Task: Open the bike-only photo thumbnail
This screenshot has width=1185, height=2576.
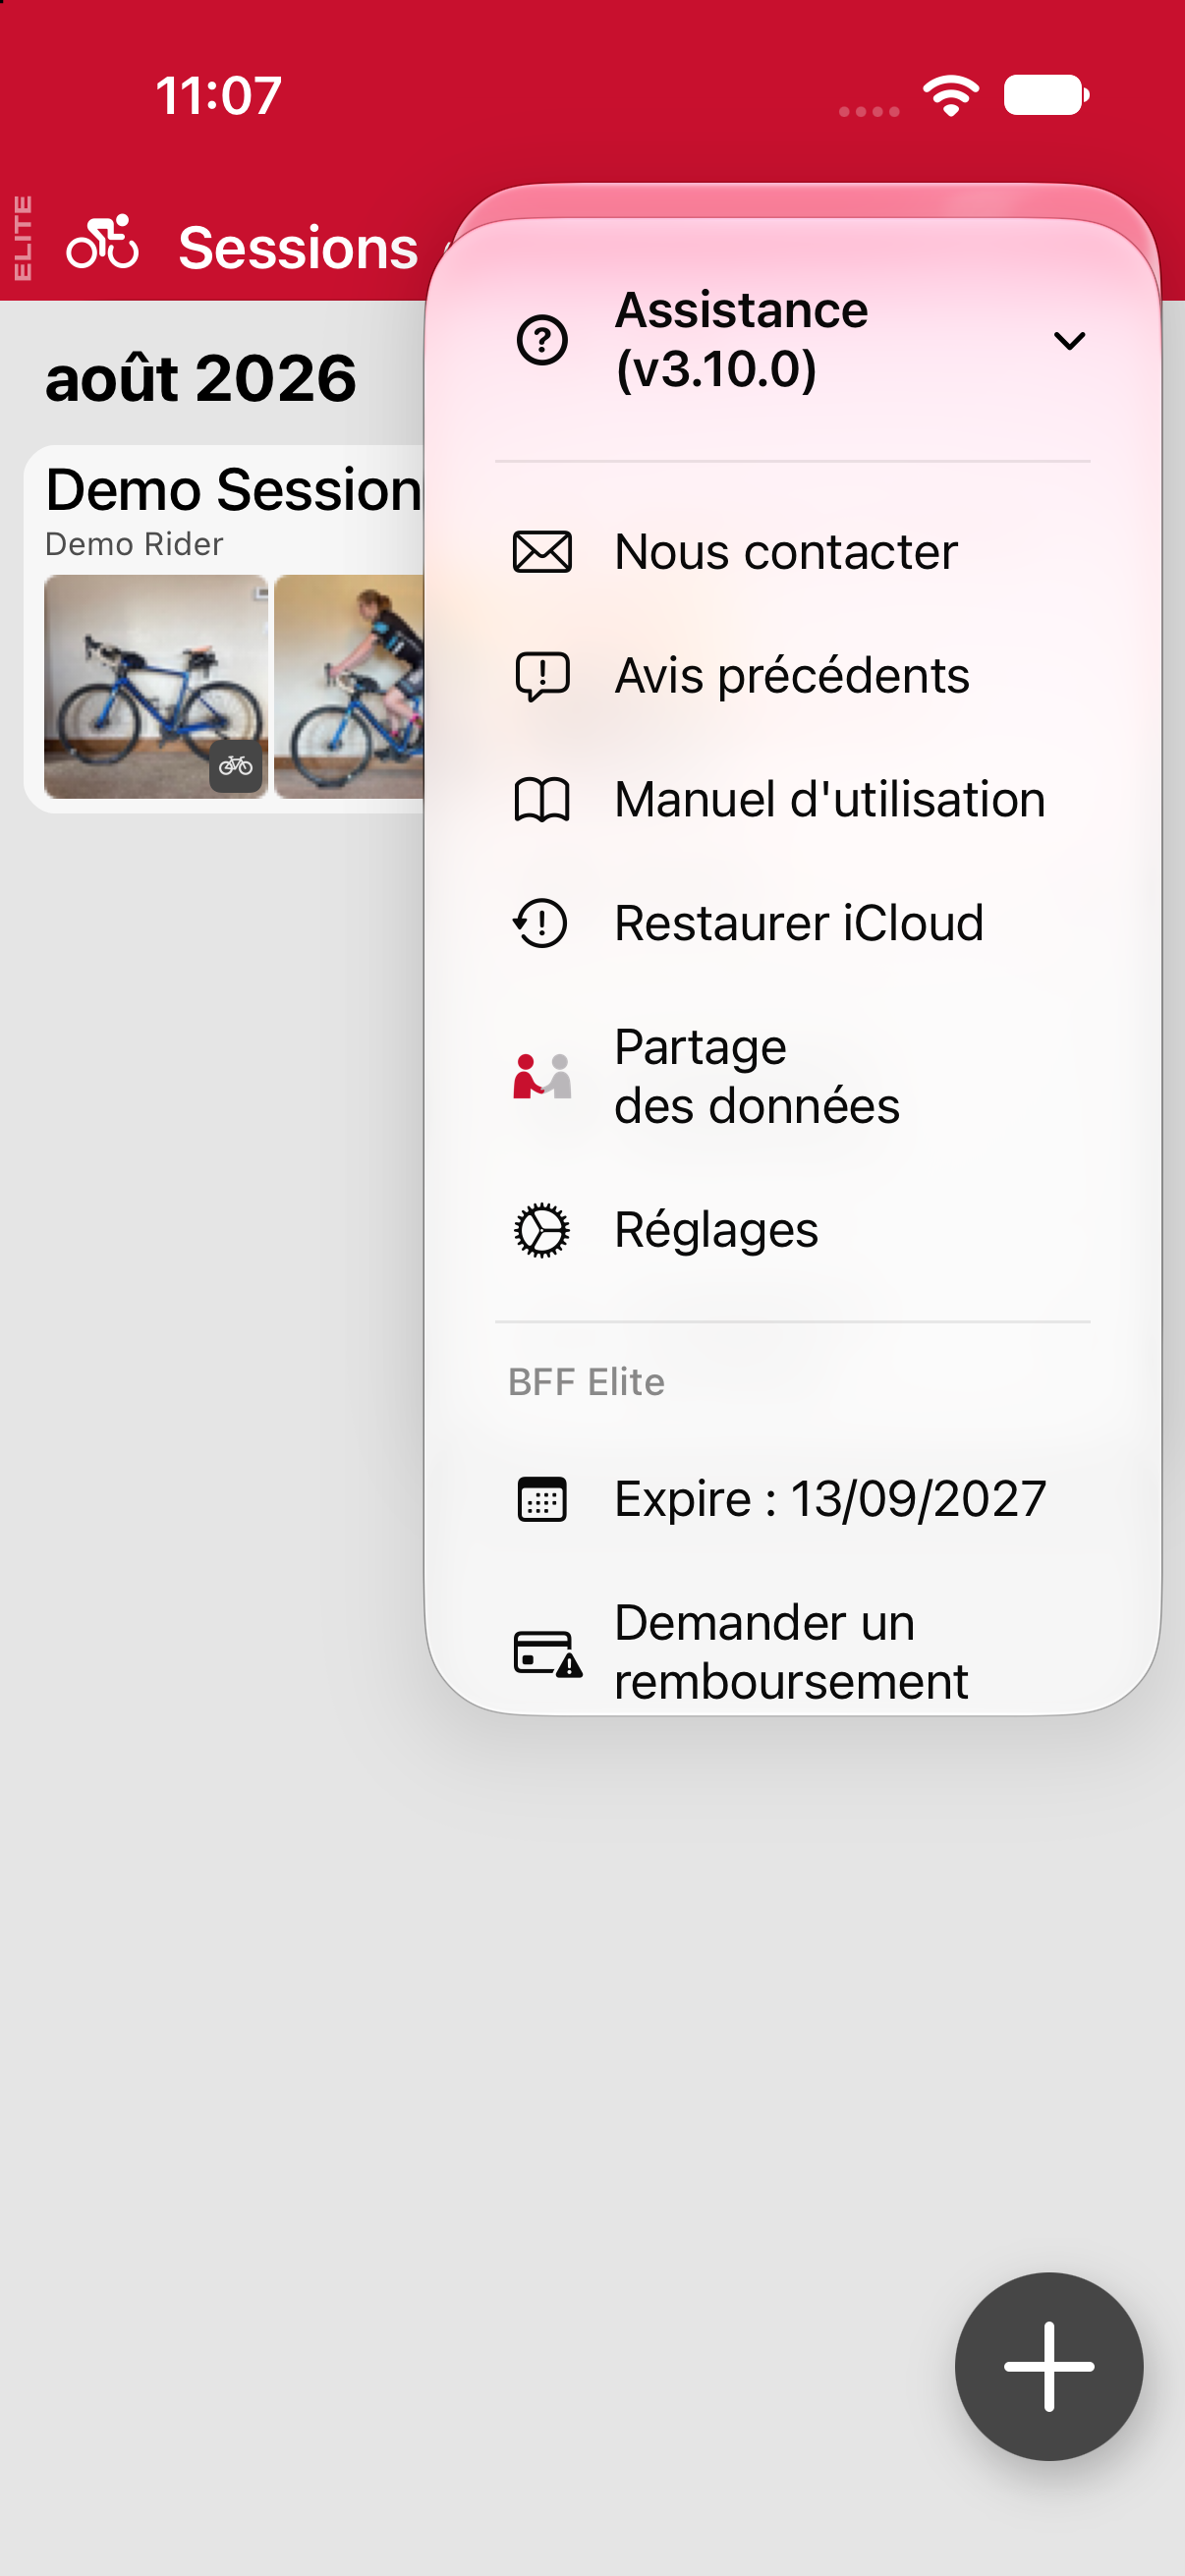Action: (x=156, y=687)
